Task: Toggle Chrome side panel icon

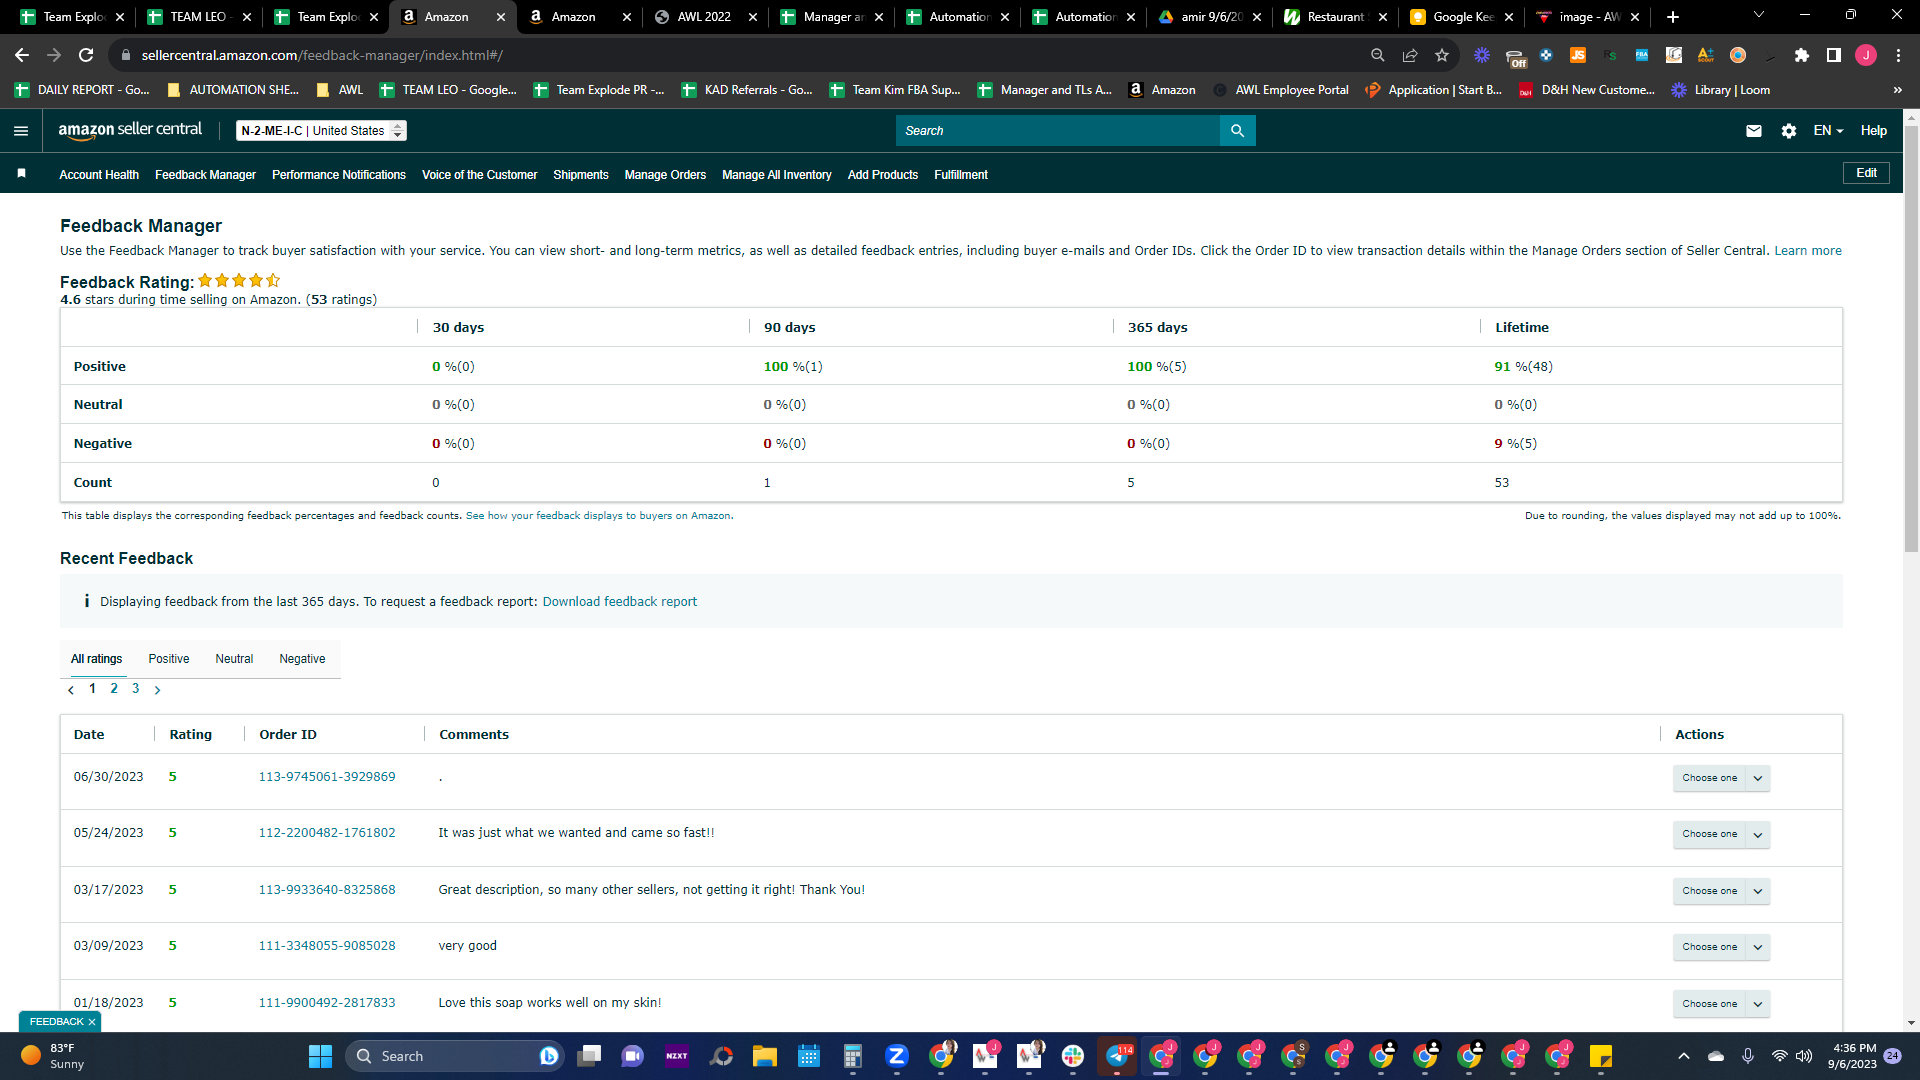Action: (1834, 55)
